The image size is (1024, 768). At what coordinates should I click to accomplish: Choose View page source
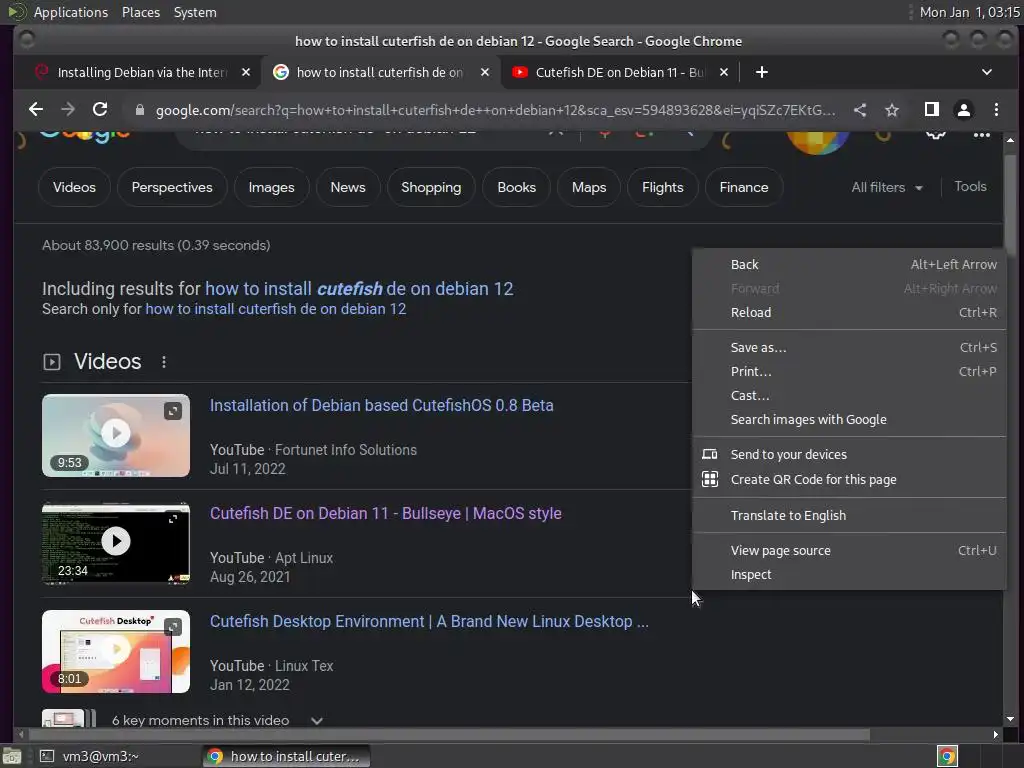849,551
